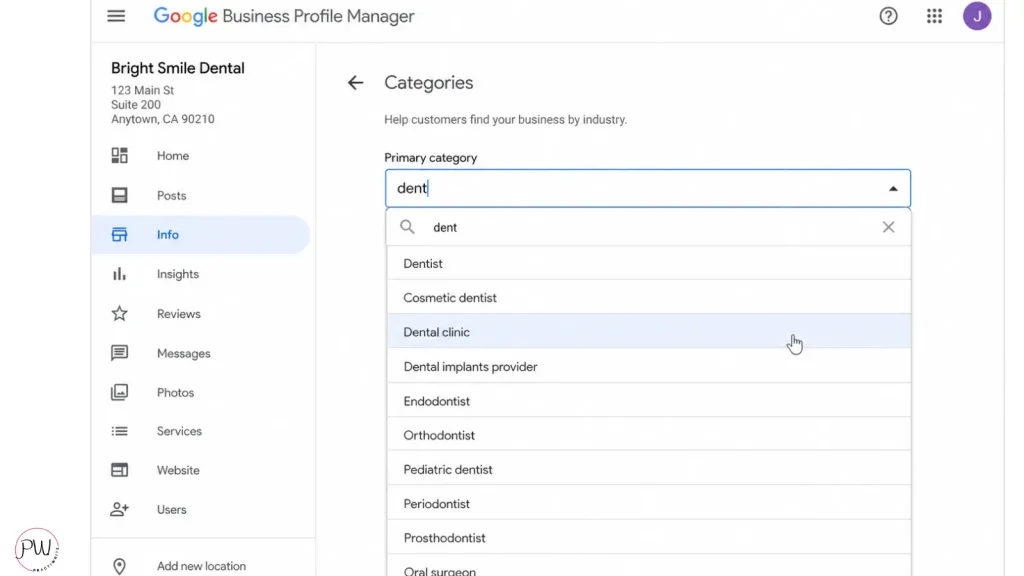Click the Photos icon in sidebar
This screenshot has width=1024, height=576.
coord(120,393)
